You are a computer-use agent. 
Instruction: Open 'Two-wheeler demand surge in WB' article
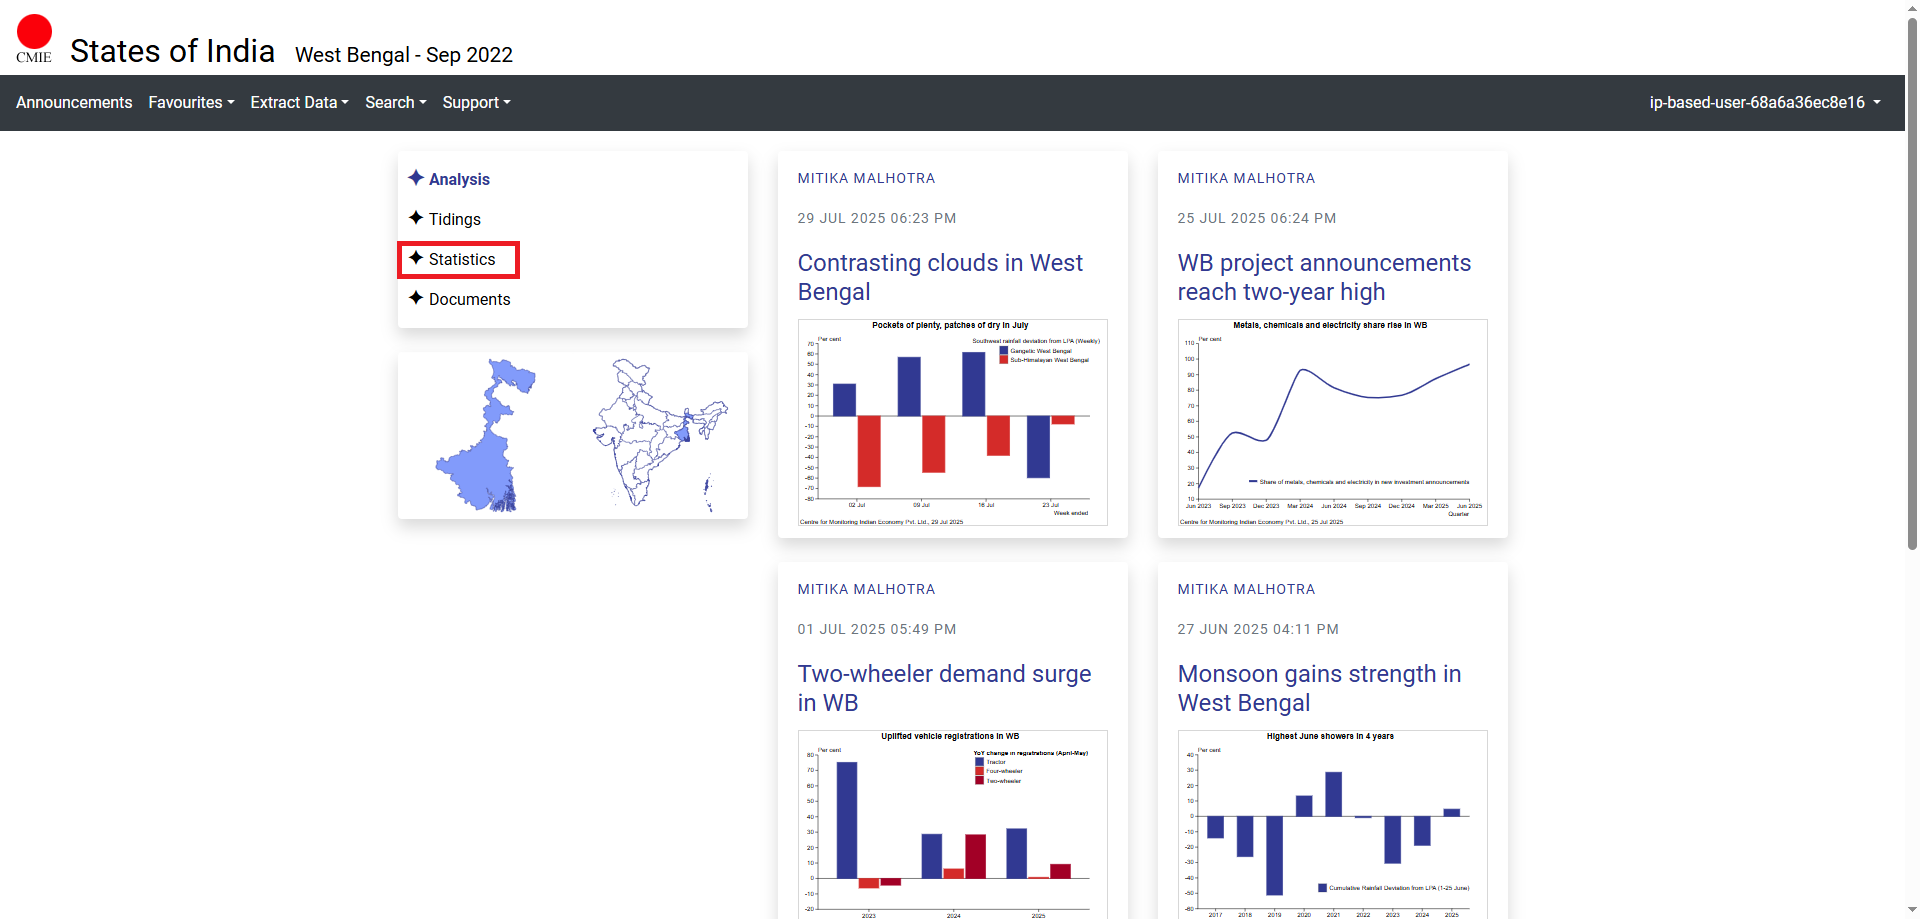pyautogui.click(x=944, y=688)
